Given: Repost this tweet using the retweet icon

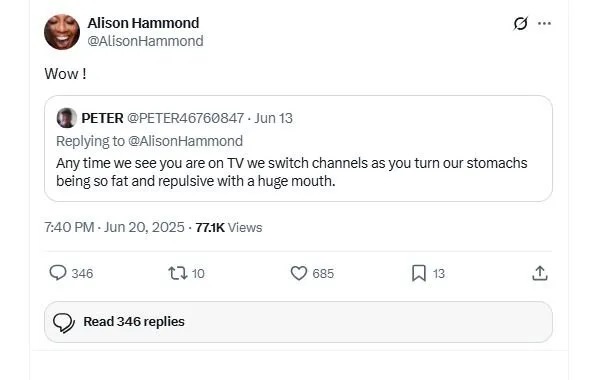Looking at the screenshot, I should point(178,273).
